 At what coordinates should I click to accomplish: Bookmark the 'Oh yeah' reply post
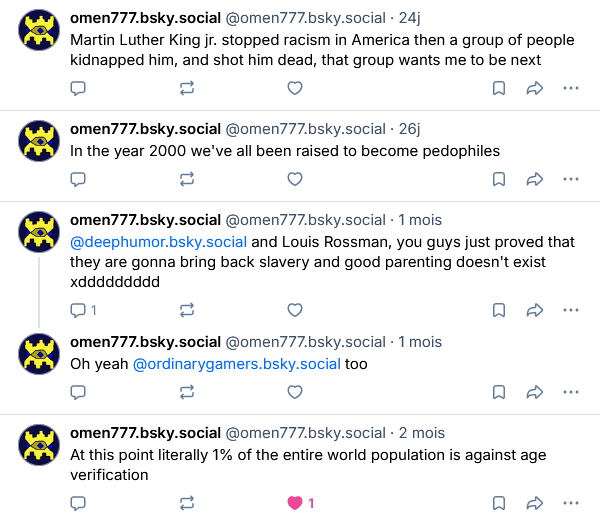pyautogui.click(x=499, y=392)
